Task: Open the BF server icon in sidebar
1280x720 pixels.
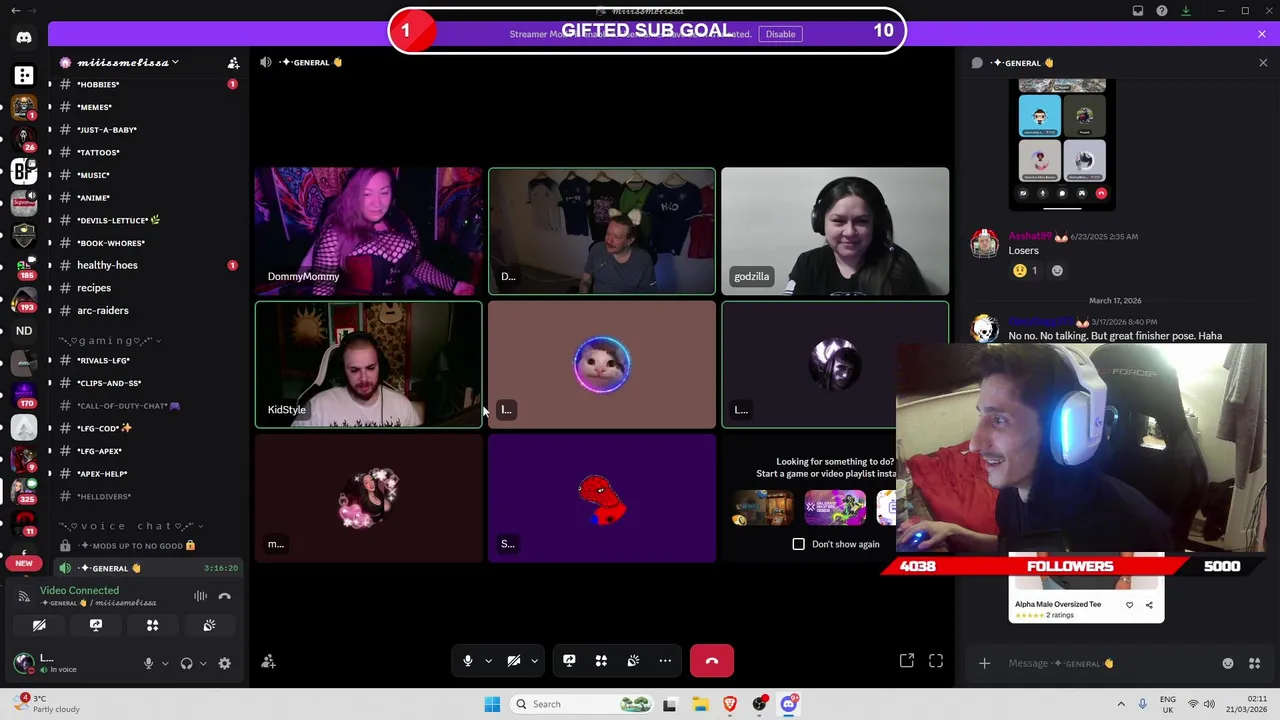Action: (24, 171)
